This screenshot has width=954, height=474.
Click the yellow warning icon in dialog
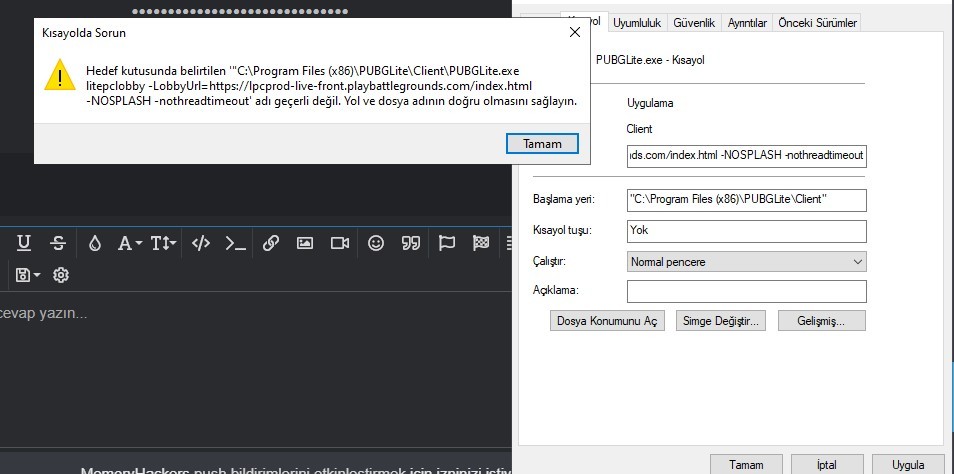60,75
